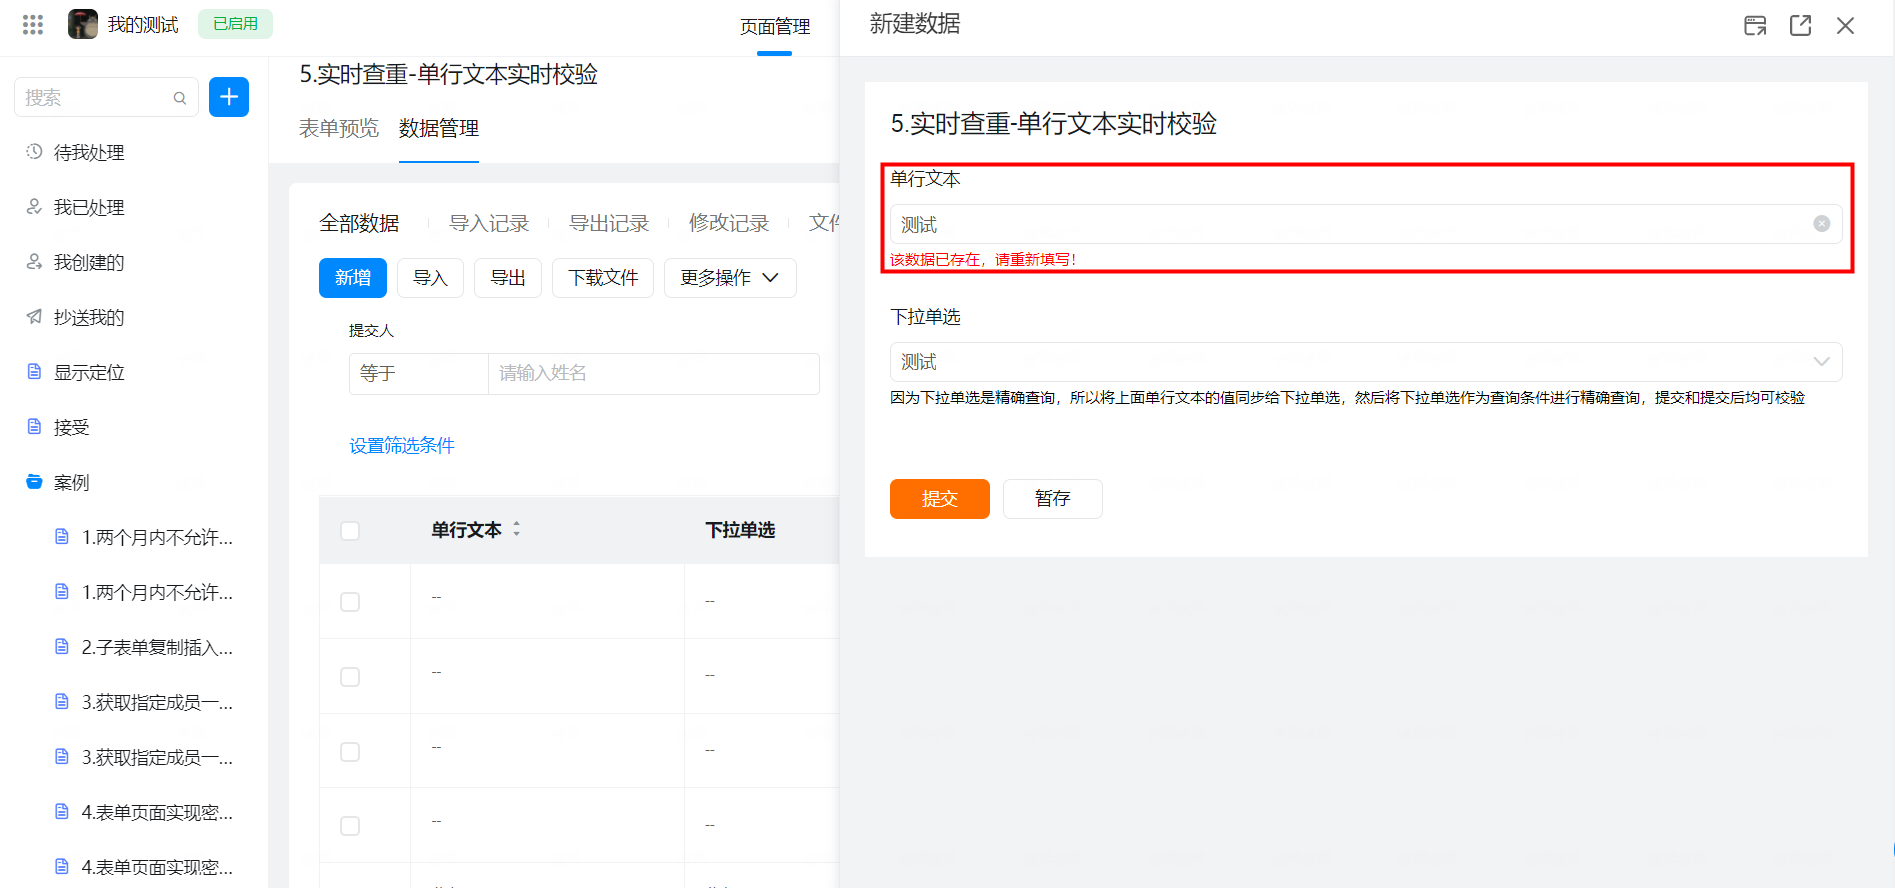
Task: Open first 4.表单页面实现密 form
Action: [x=157, y=812]
